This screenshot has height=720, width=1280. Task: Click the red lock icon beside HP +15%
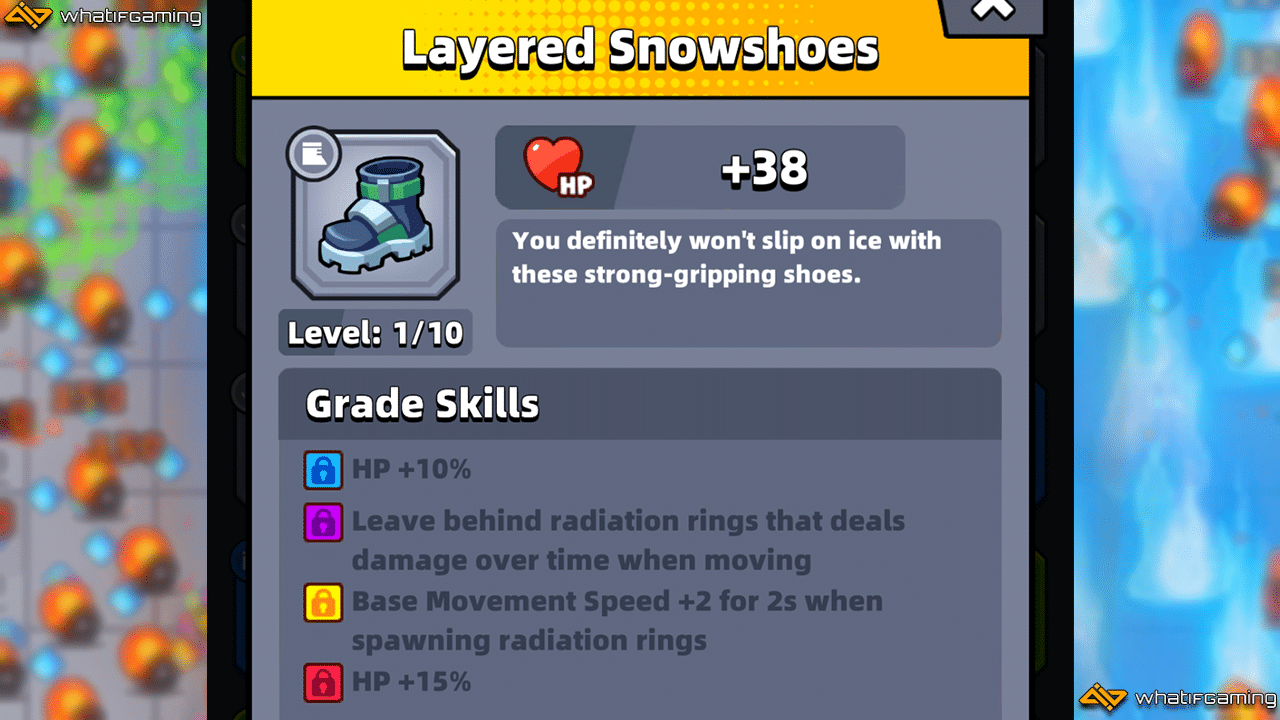click(x=323, y=683)
